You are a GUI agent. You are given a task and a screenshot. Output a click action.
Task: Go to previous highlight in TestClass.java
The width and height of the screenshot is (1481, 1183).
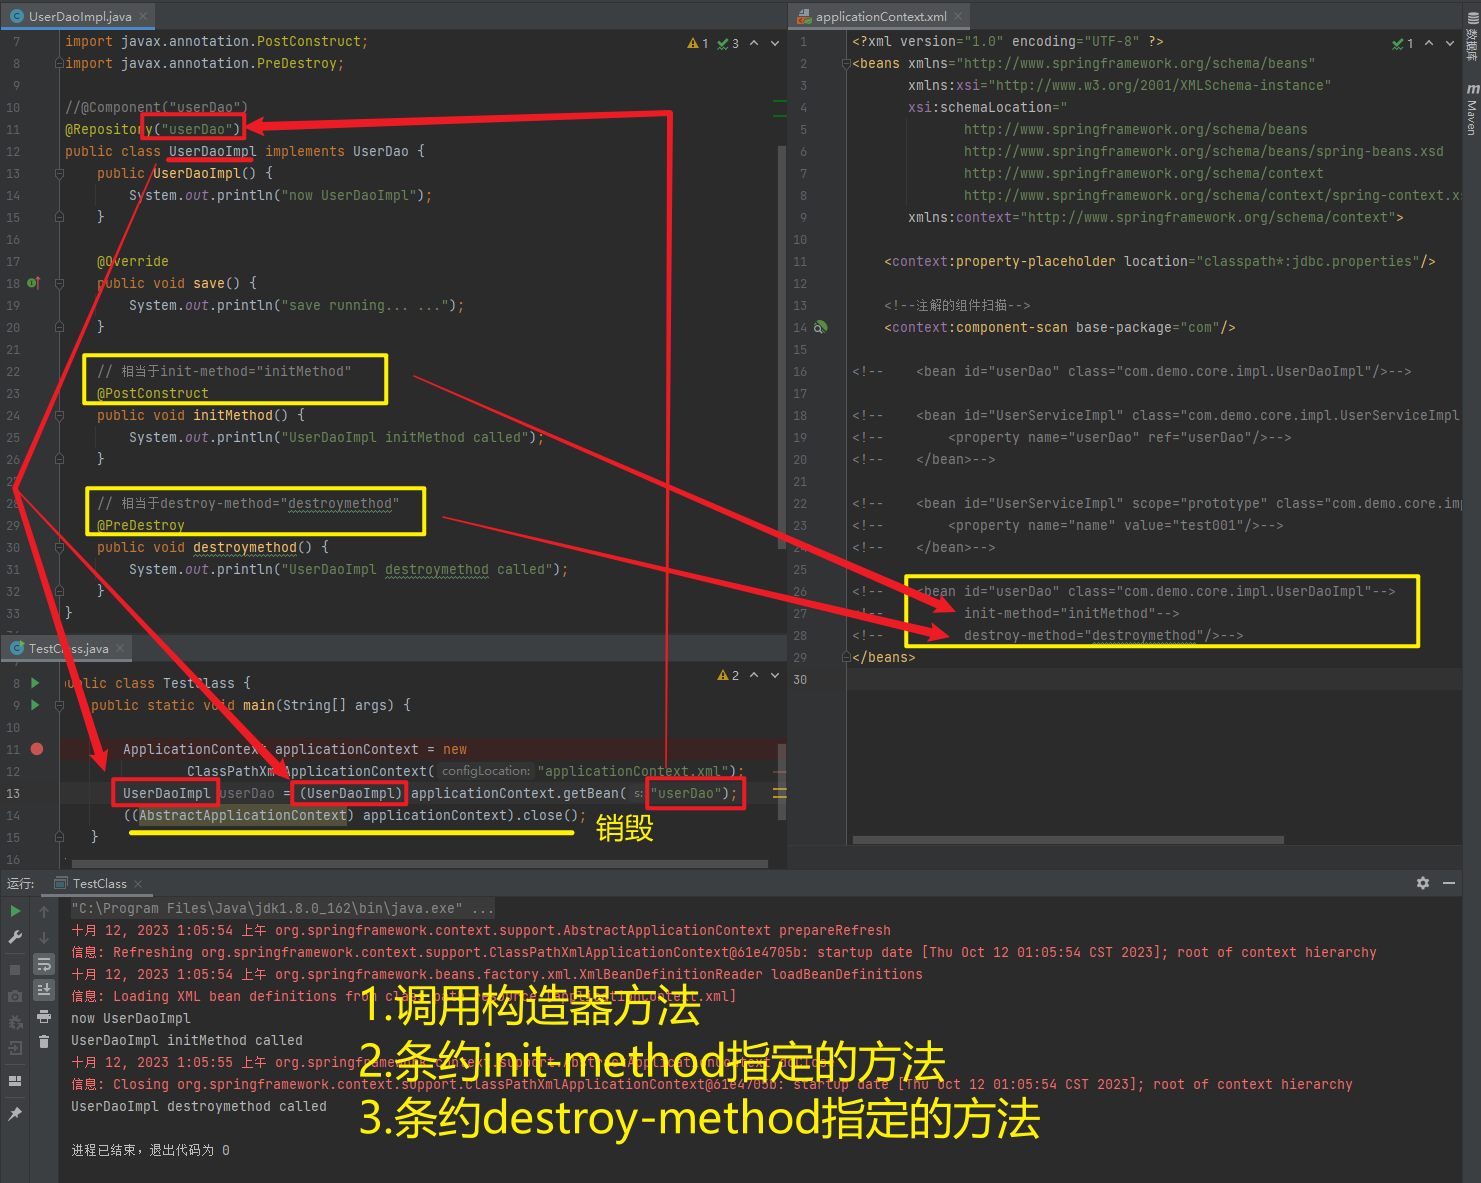click(x=754, y=676)
